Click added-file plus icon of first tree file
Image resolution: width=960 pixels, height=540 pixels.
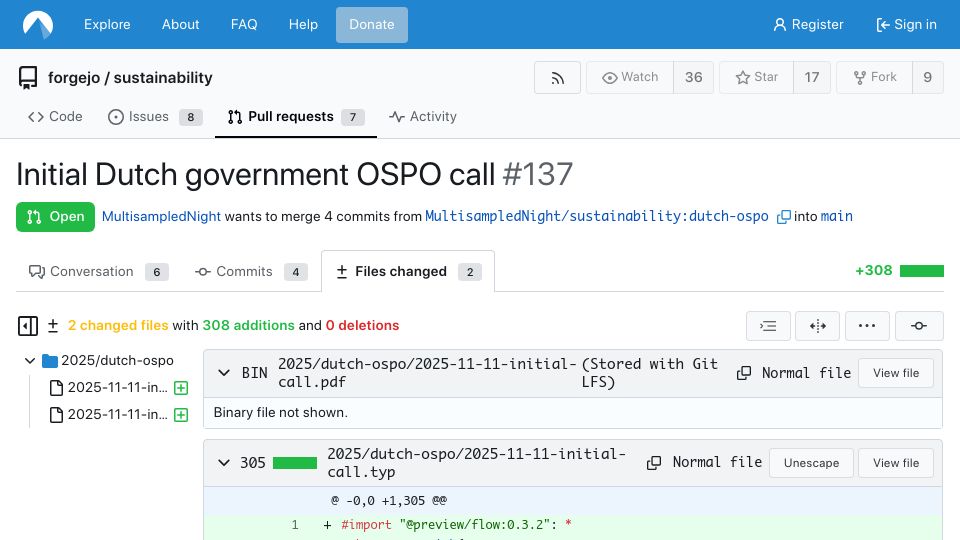click(181, 388)
